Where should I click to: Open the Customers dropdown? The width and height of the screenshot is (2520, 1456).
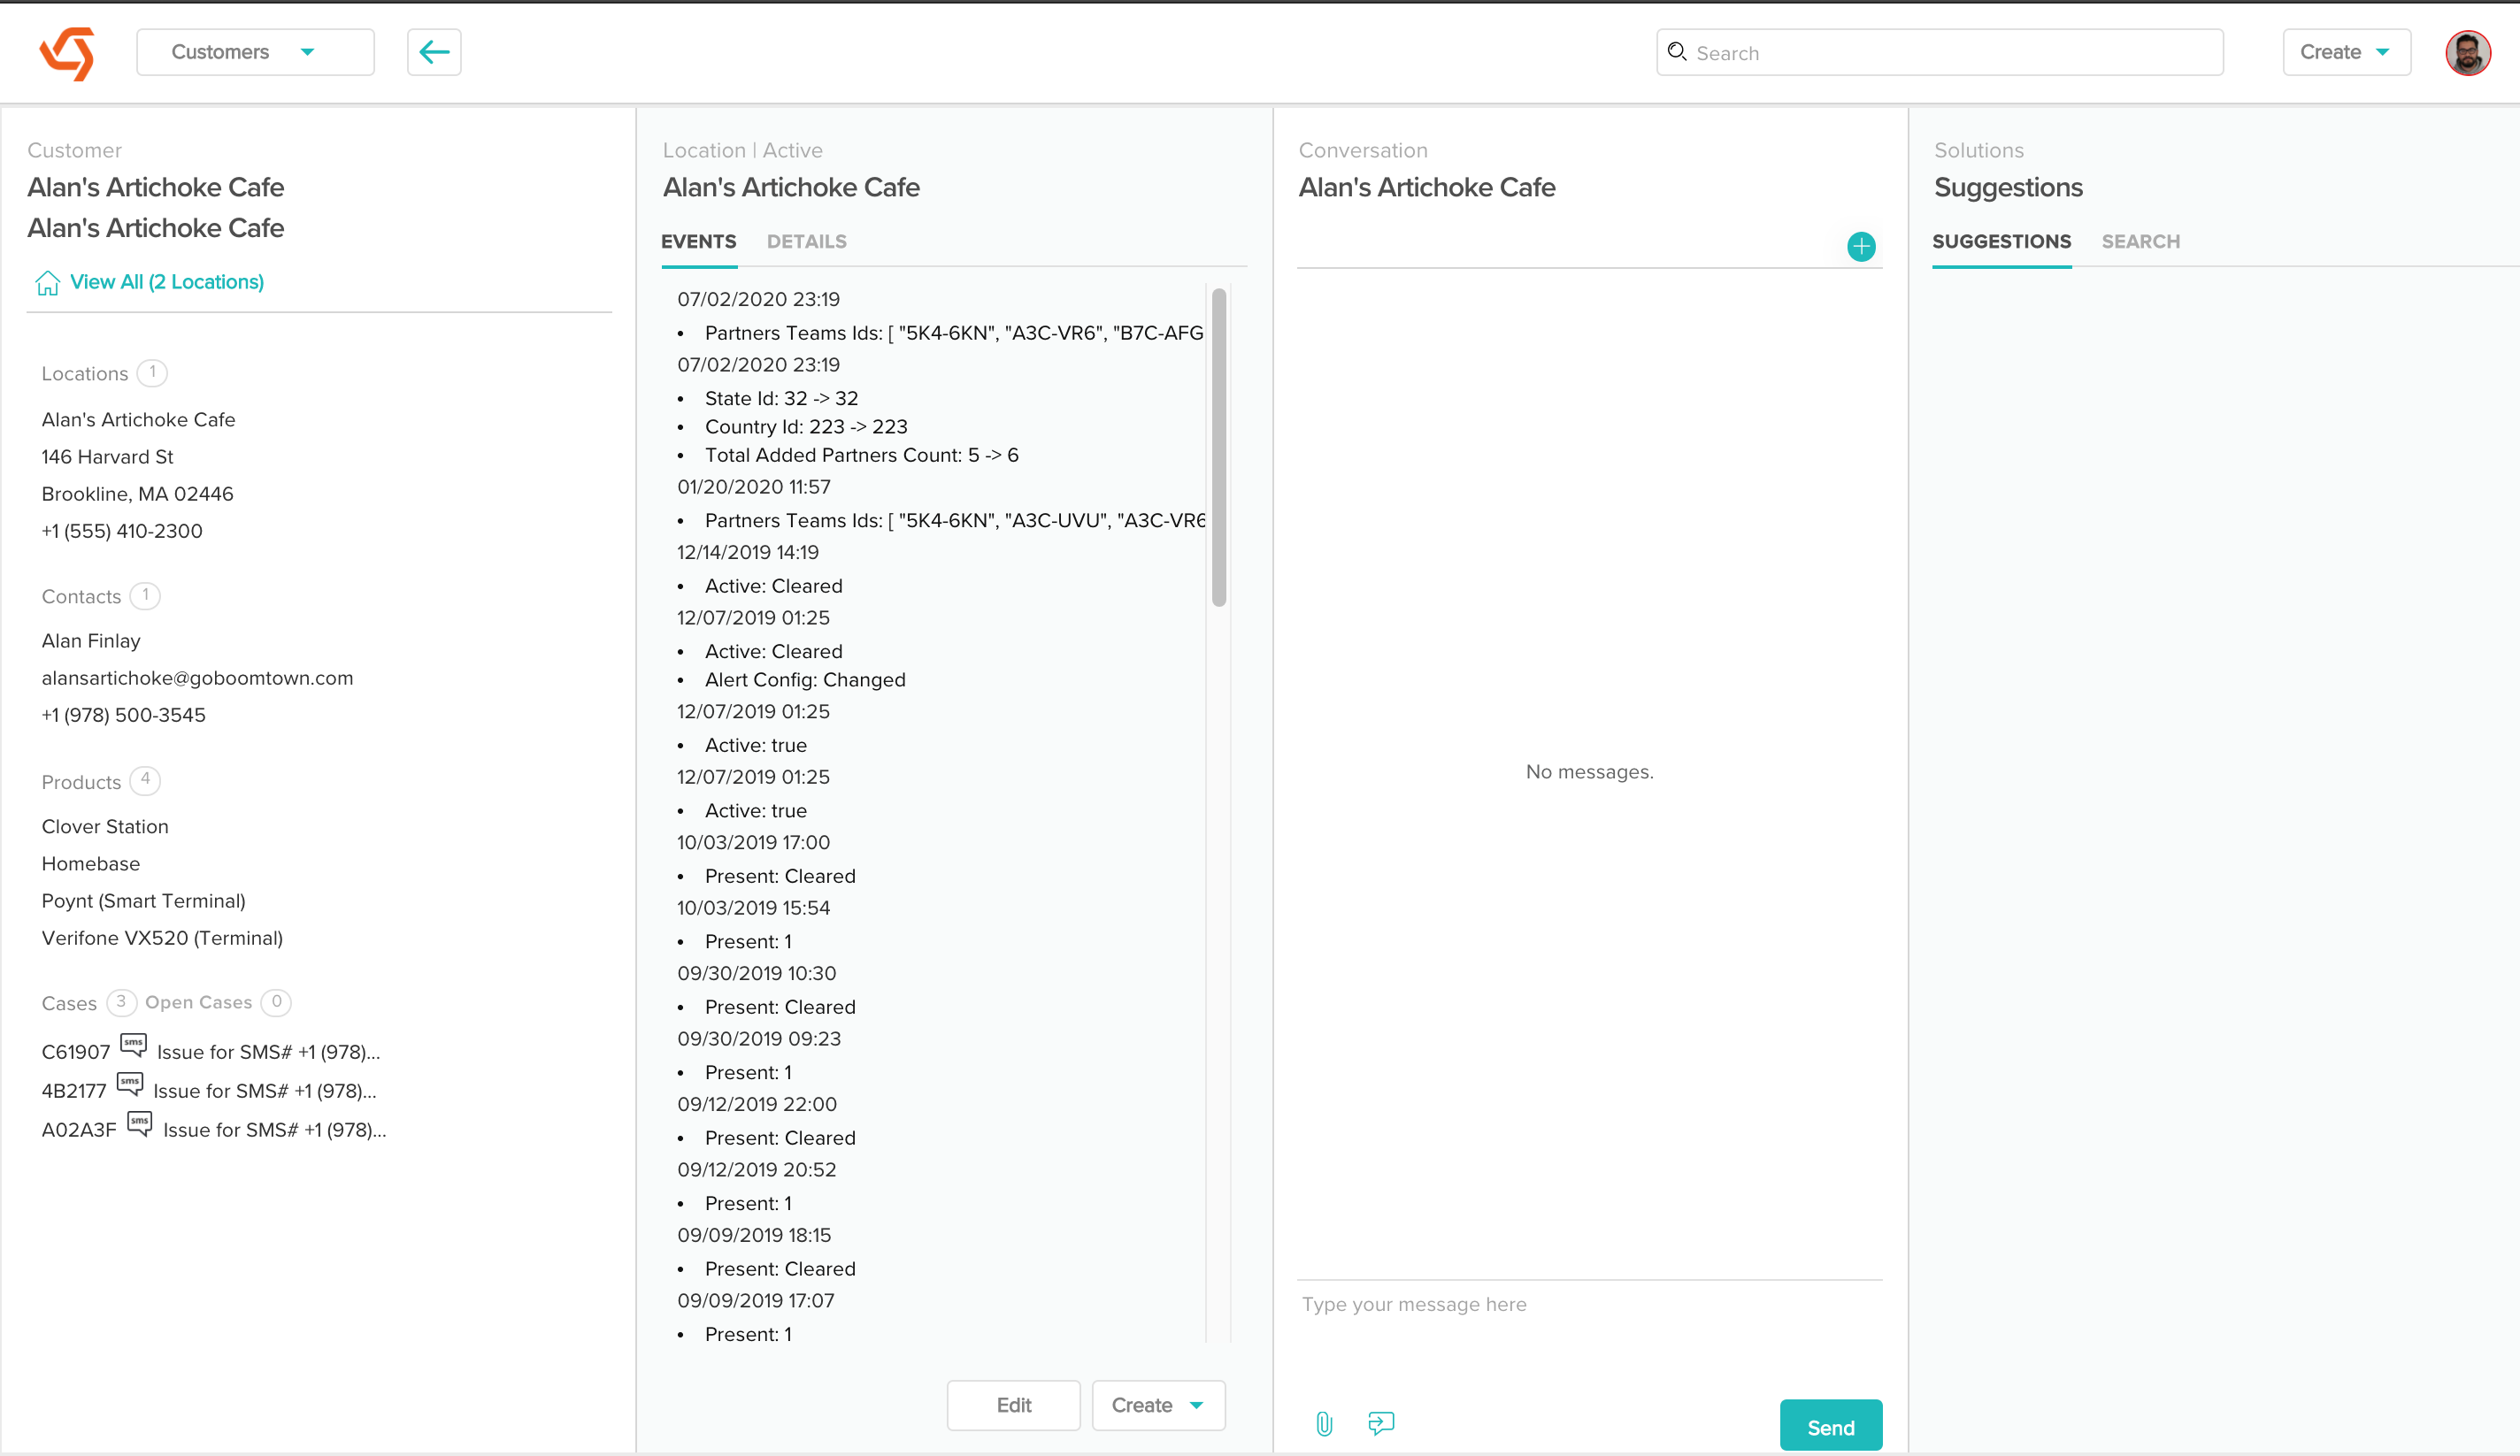pos(255,52)
